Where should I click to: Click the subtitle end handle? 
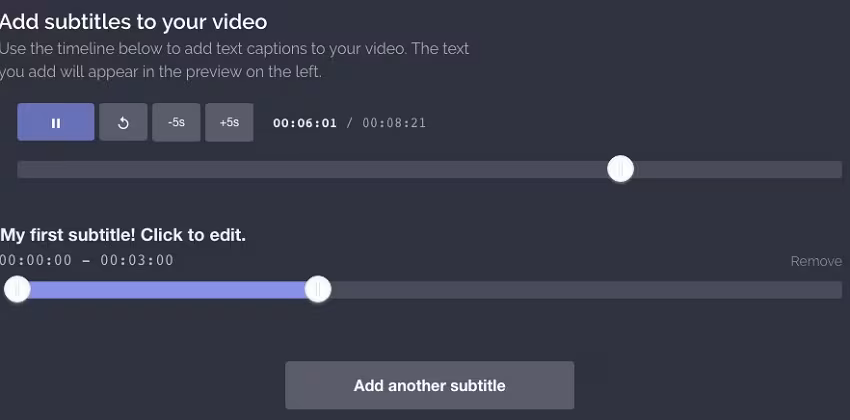[x=317, y=290]
